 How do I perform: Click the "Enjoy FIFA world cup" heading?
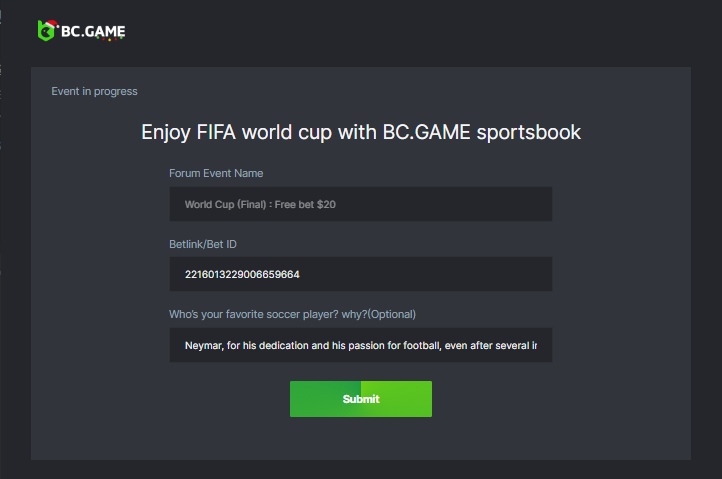pos(361,132)
